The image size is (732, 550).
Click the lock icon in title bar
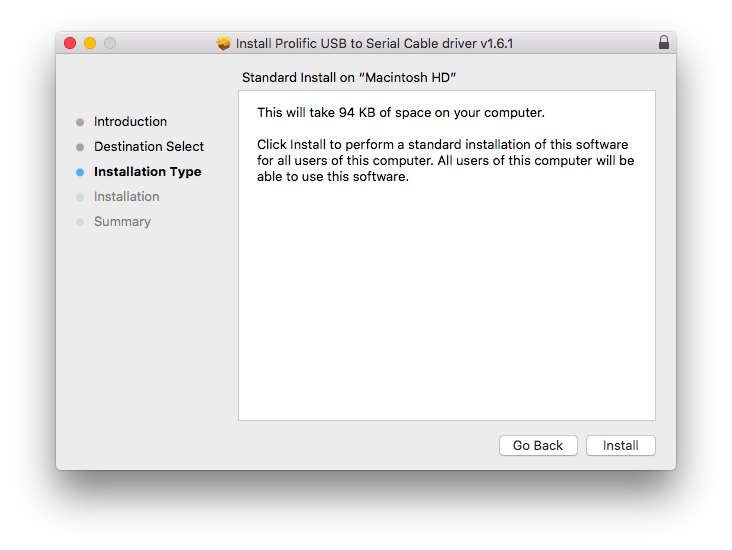coord(663,42)
